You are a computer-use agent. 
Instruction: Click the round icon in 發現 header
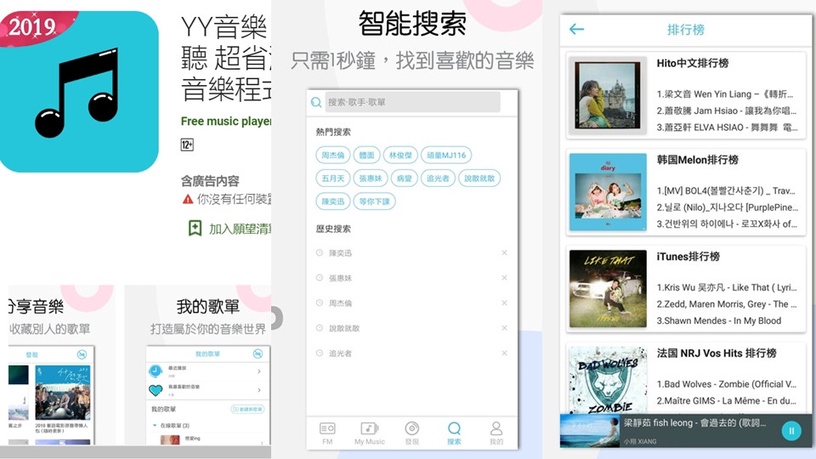(82, 354)
